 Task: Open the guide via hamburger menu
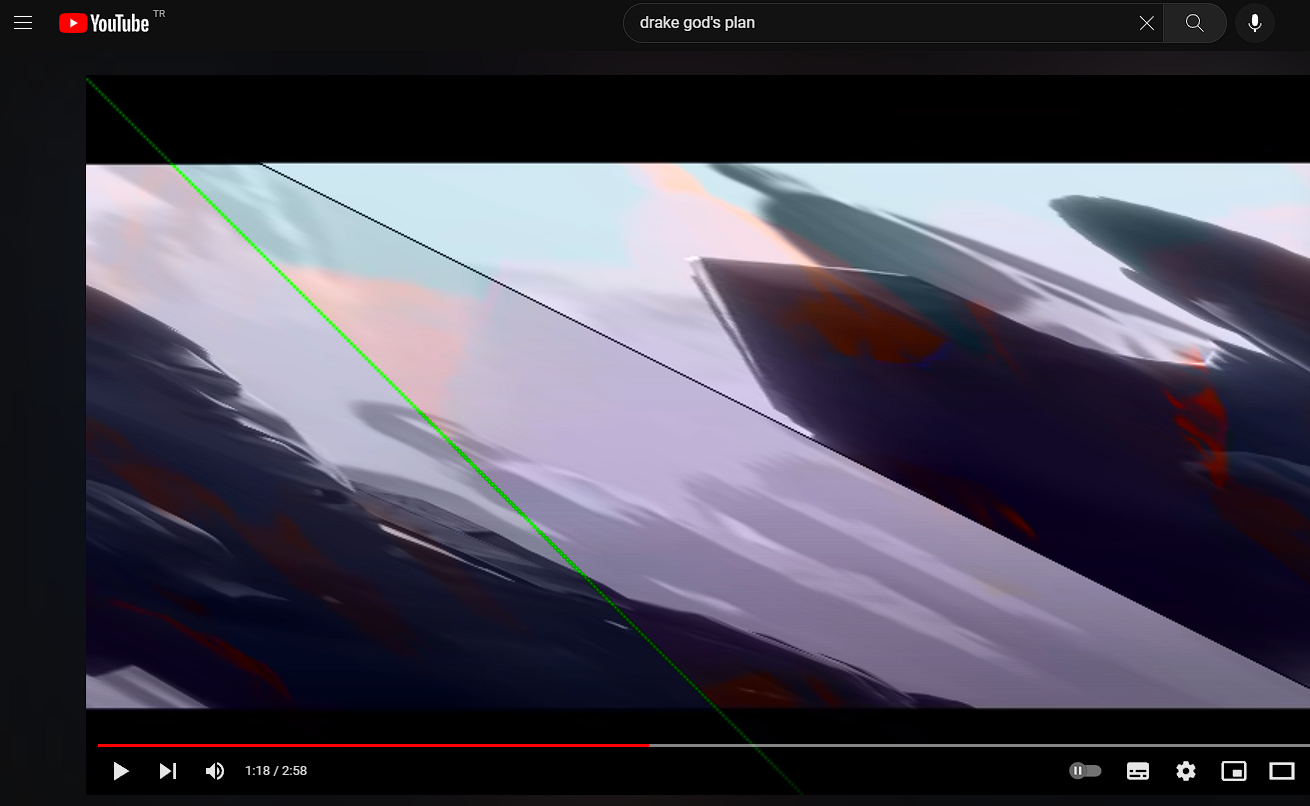coord(23,22)
